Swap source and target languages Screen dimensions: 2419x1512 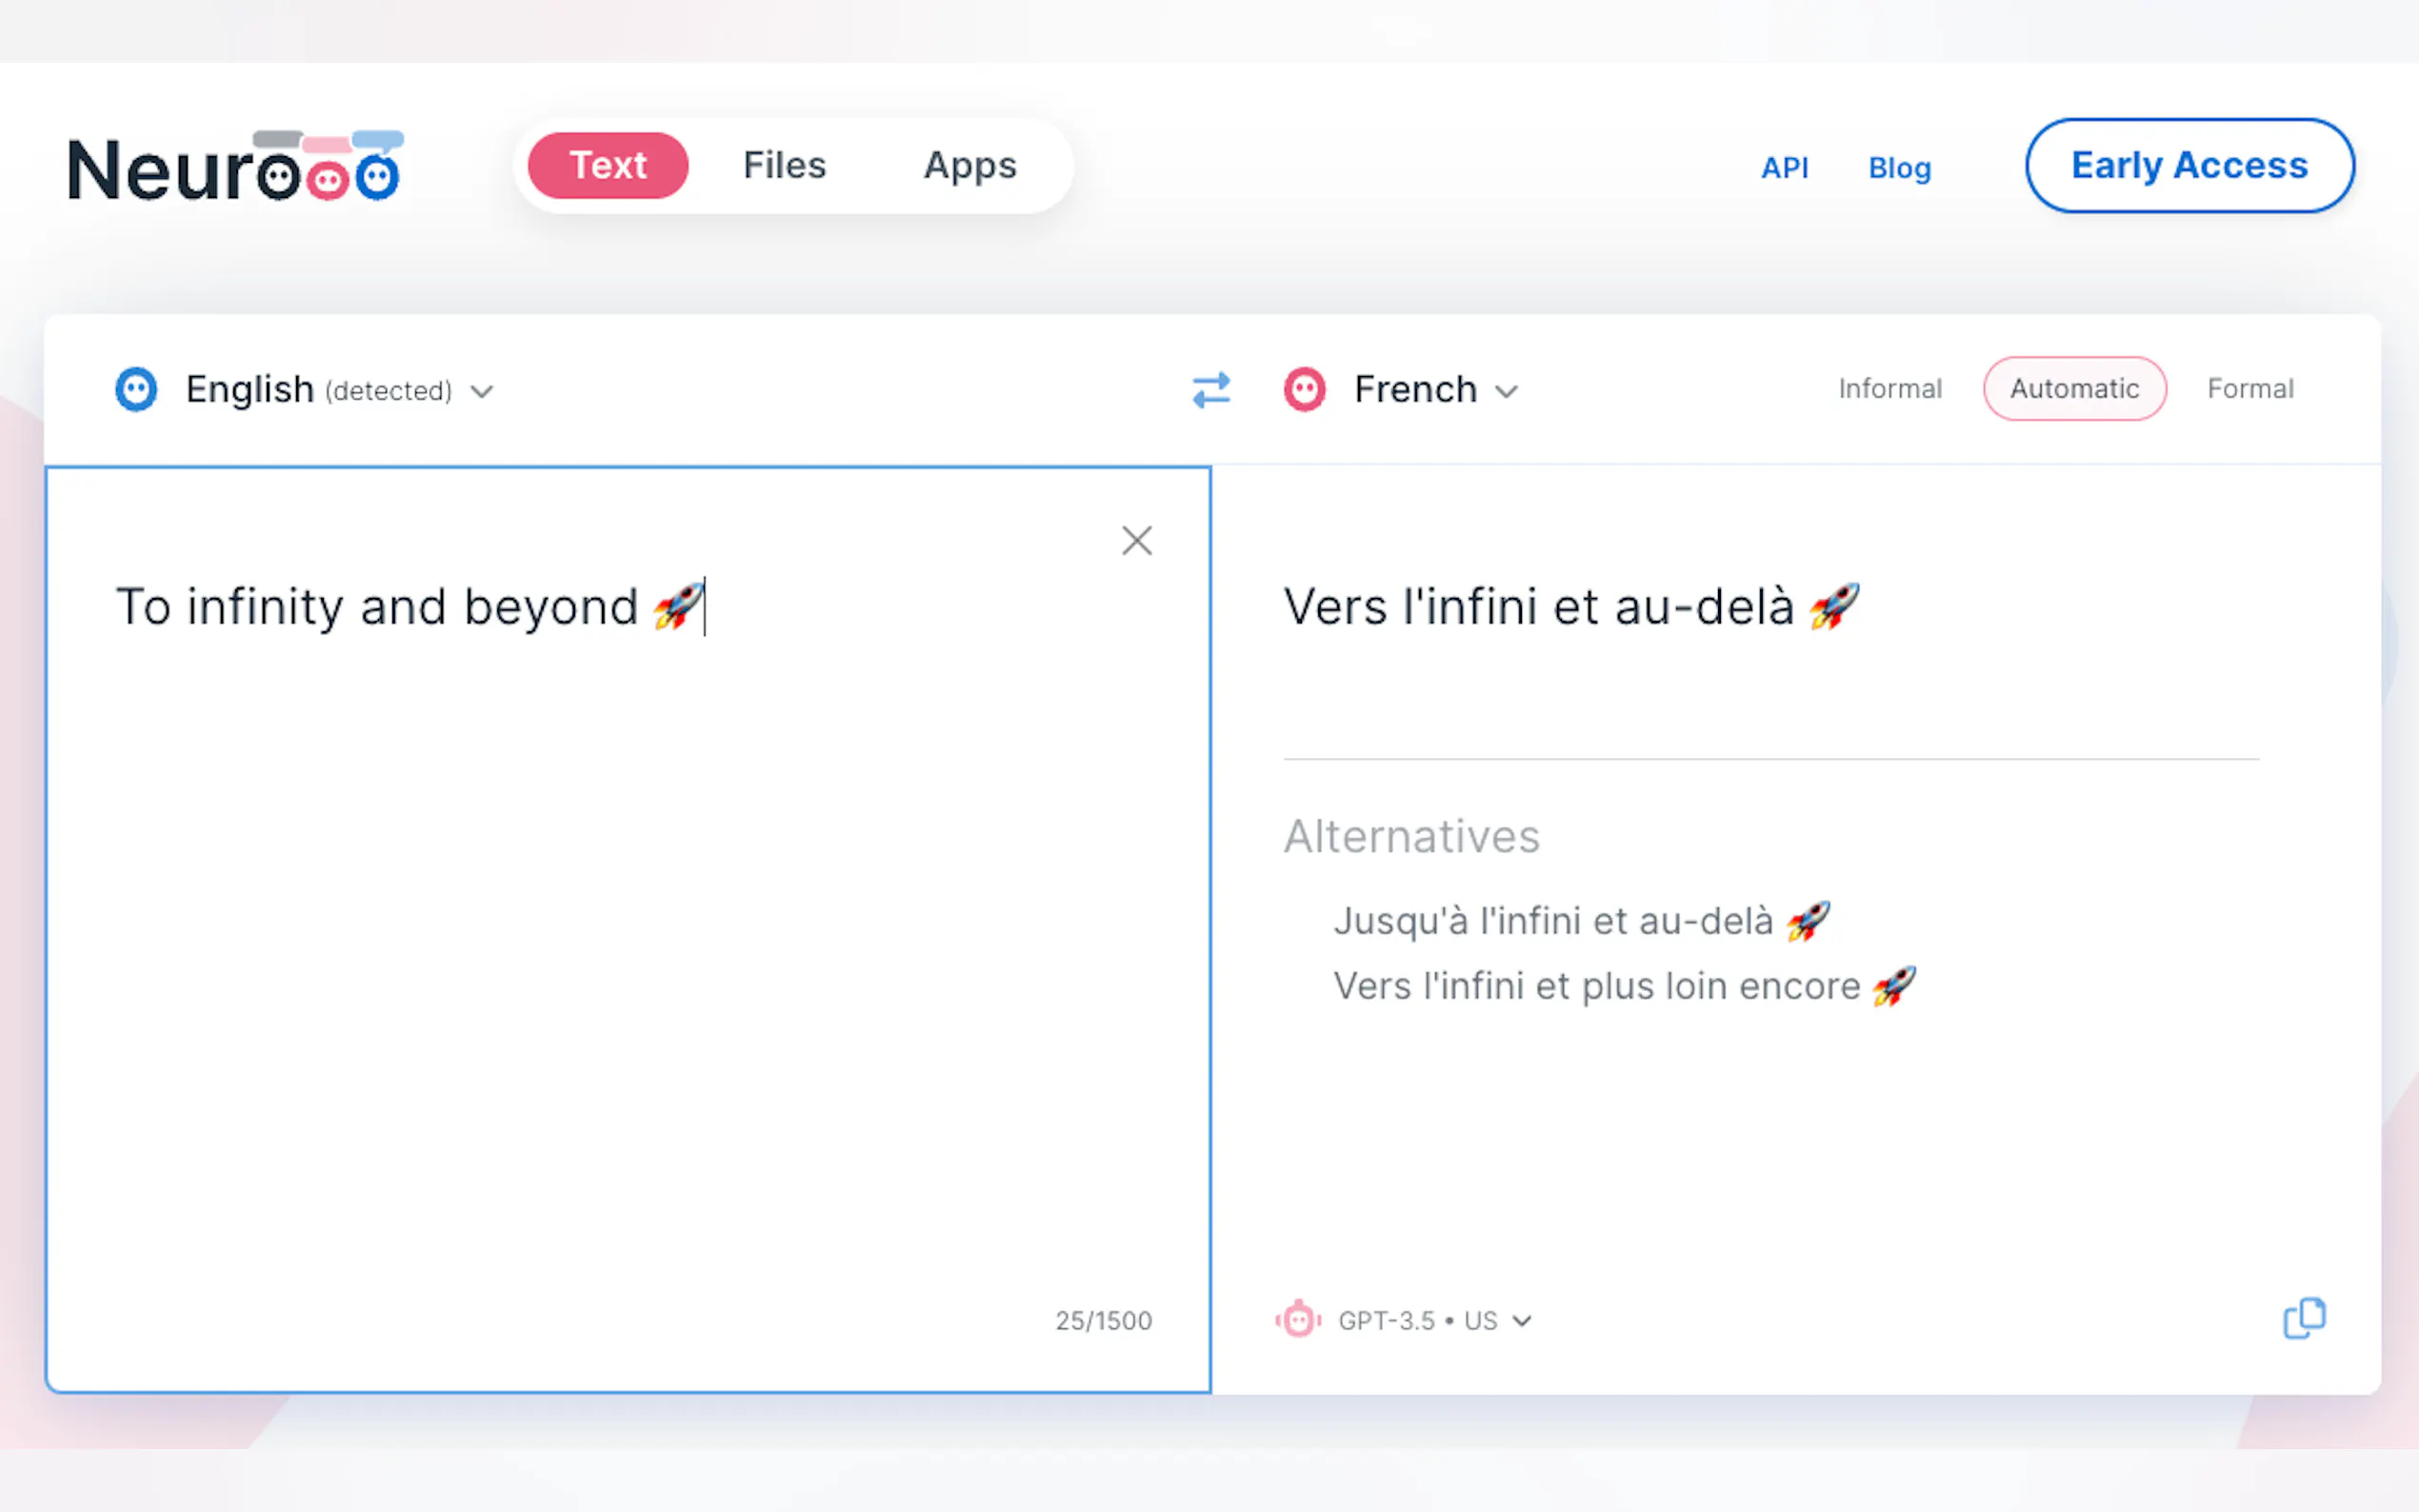coord(1211,390)
